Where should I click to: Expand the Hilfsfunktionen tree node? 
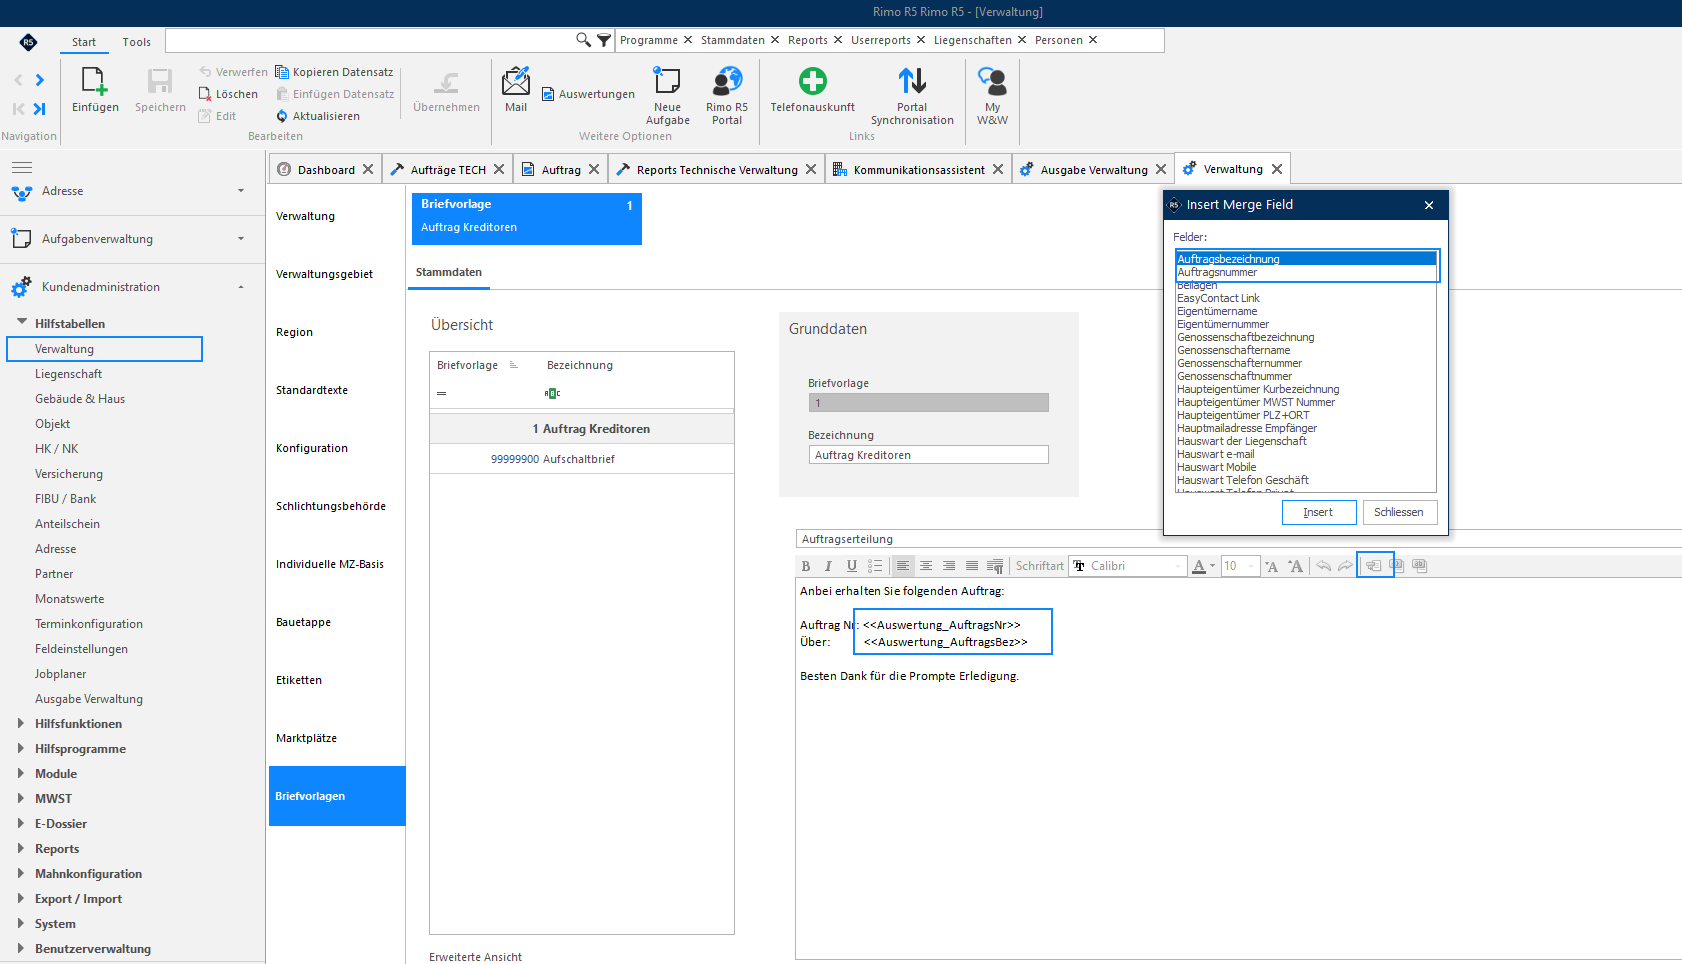click(x=20, y=723)
